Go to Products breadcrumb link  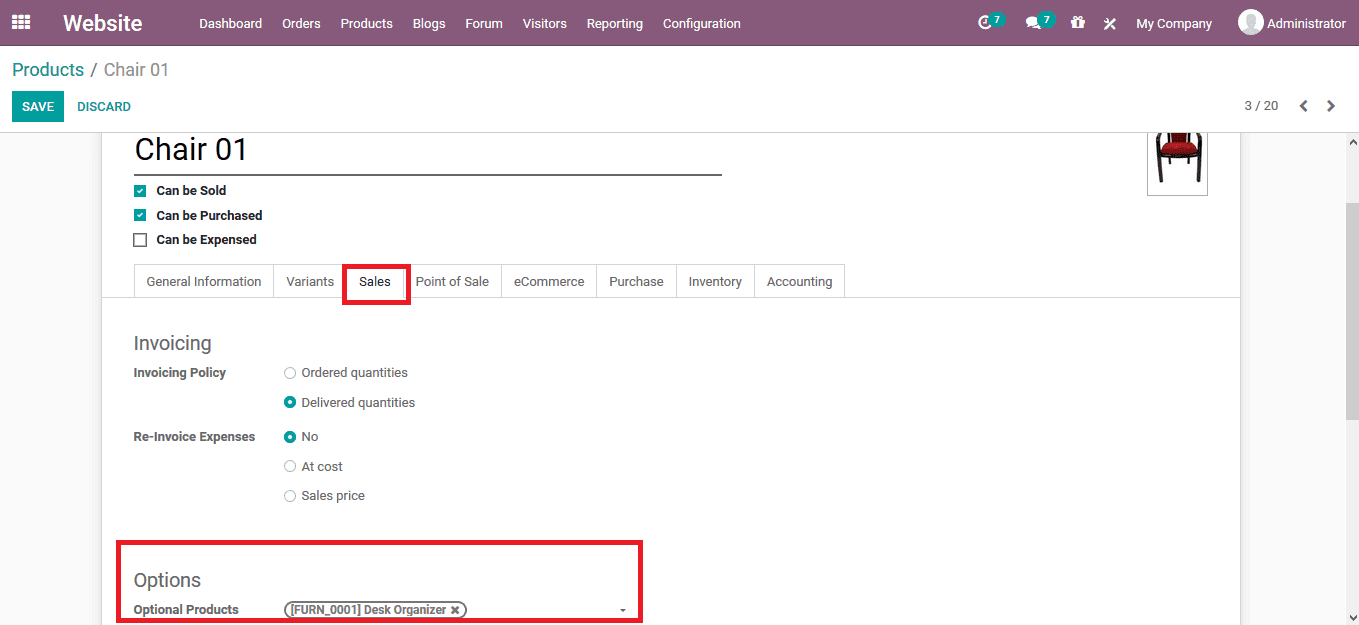coord(48,70)
